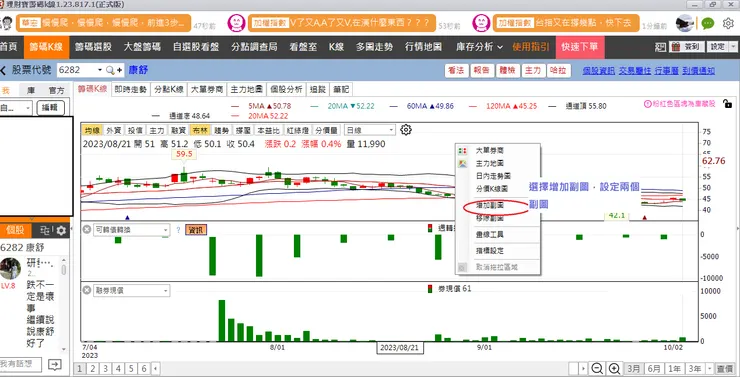Open the 個股資訊 link
The width and height of the screenshot is (740, 377).
(x=598, y=71)
